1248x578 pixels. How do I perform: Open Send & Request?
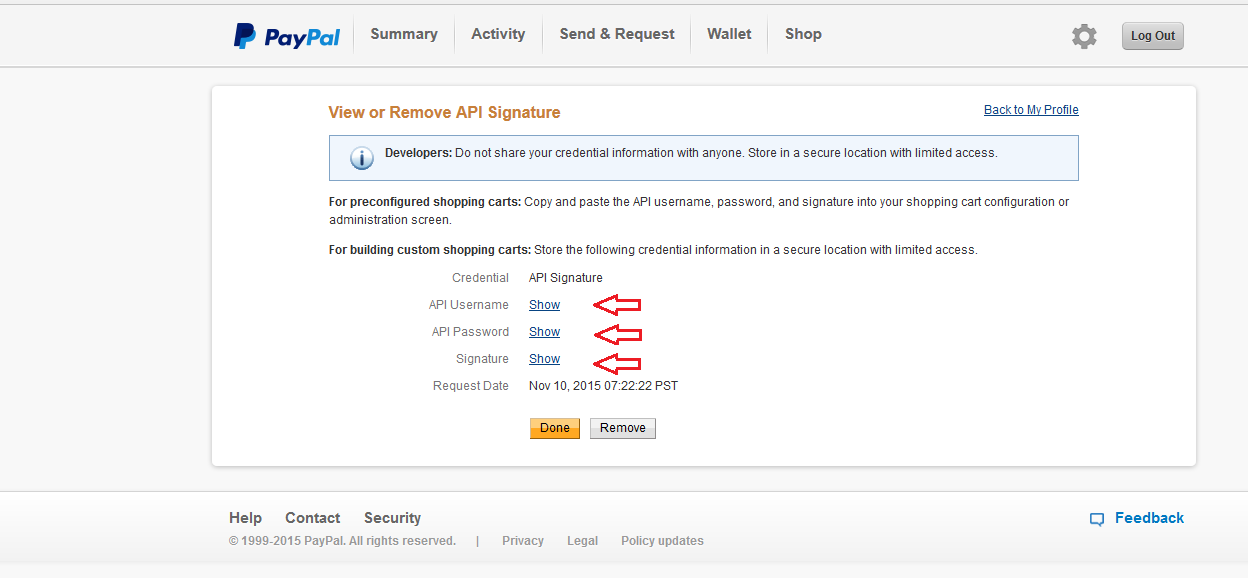[x=617, y=34]
